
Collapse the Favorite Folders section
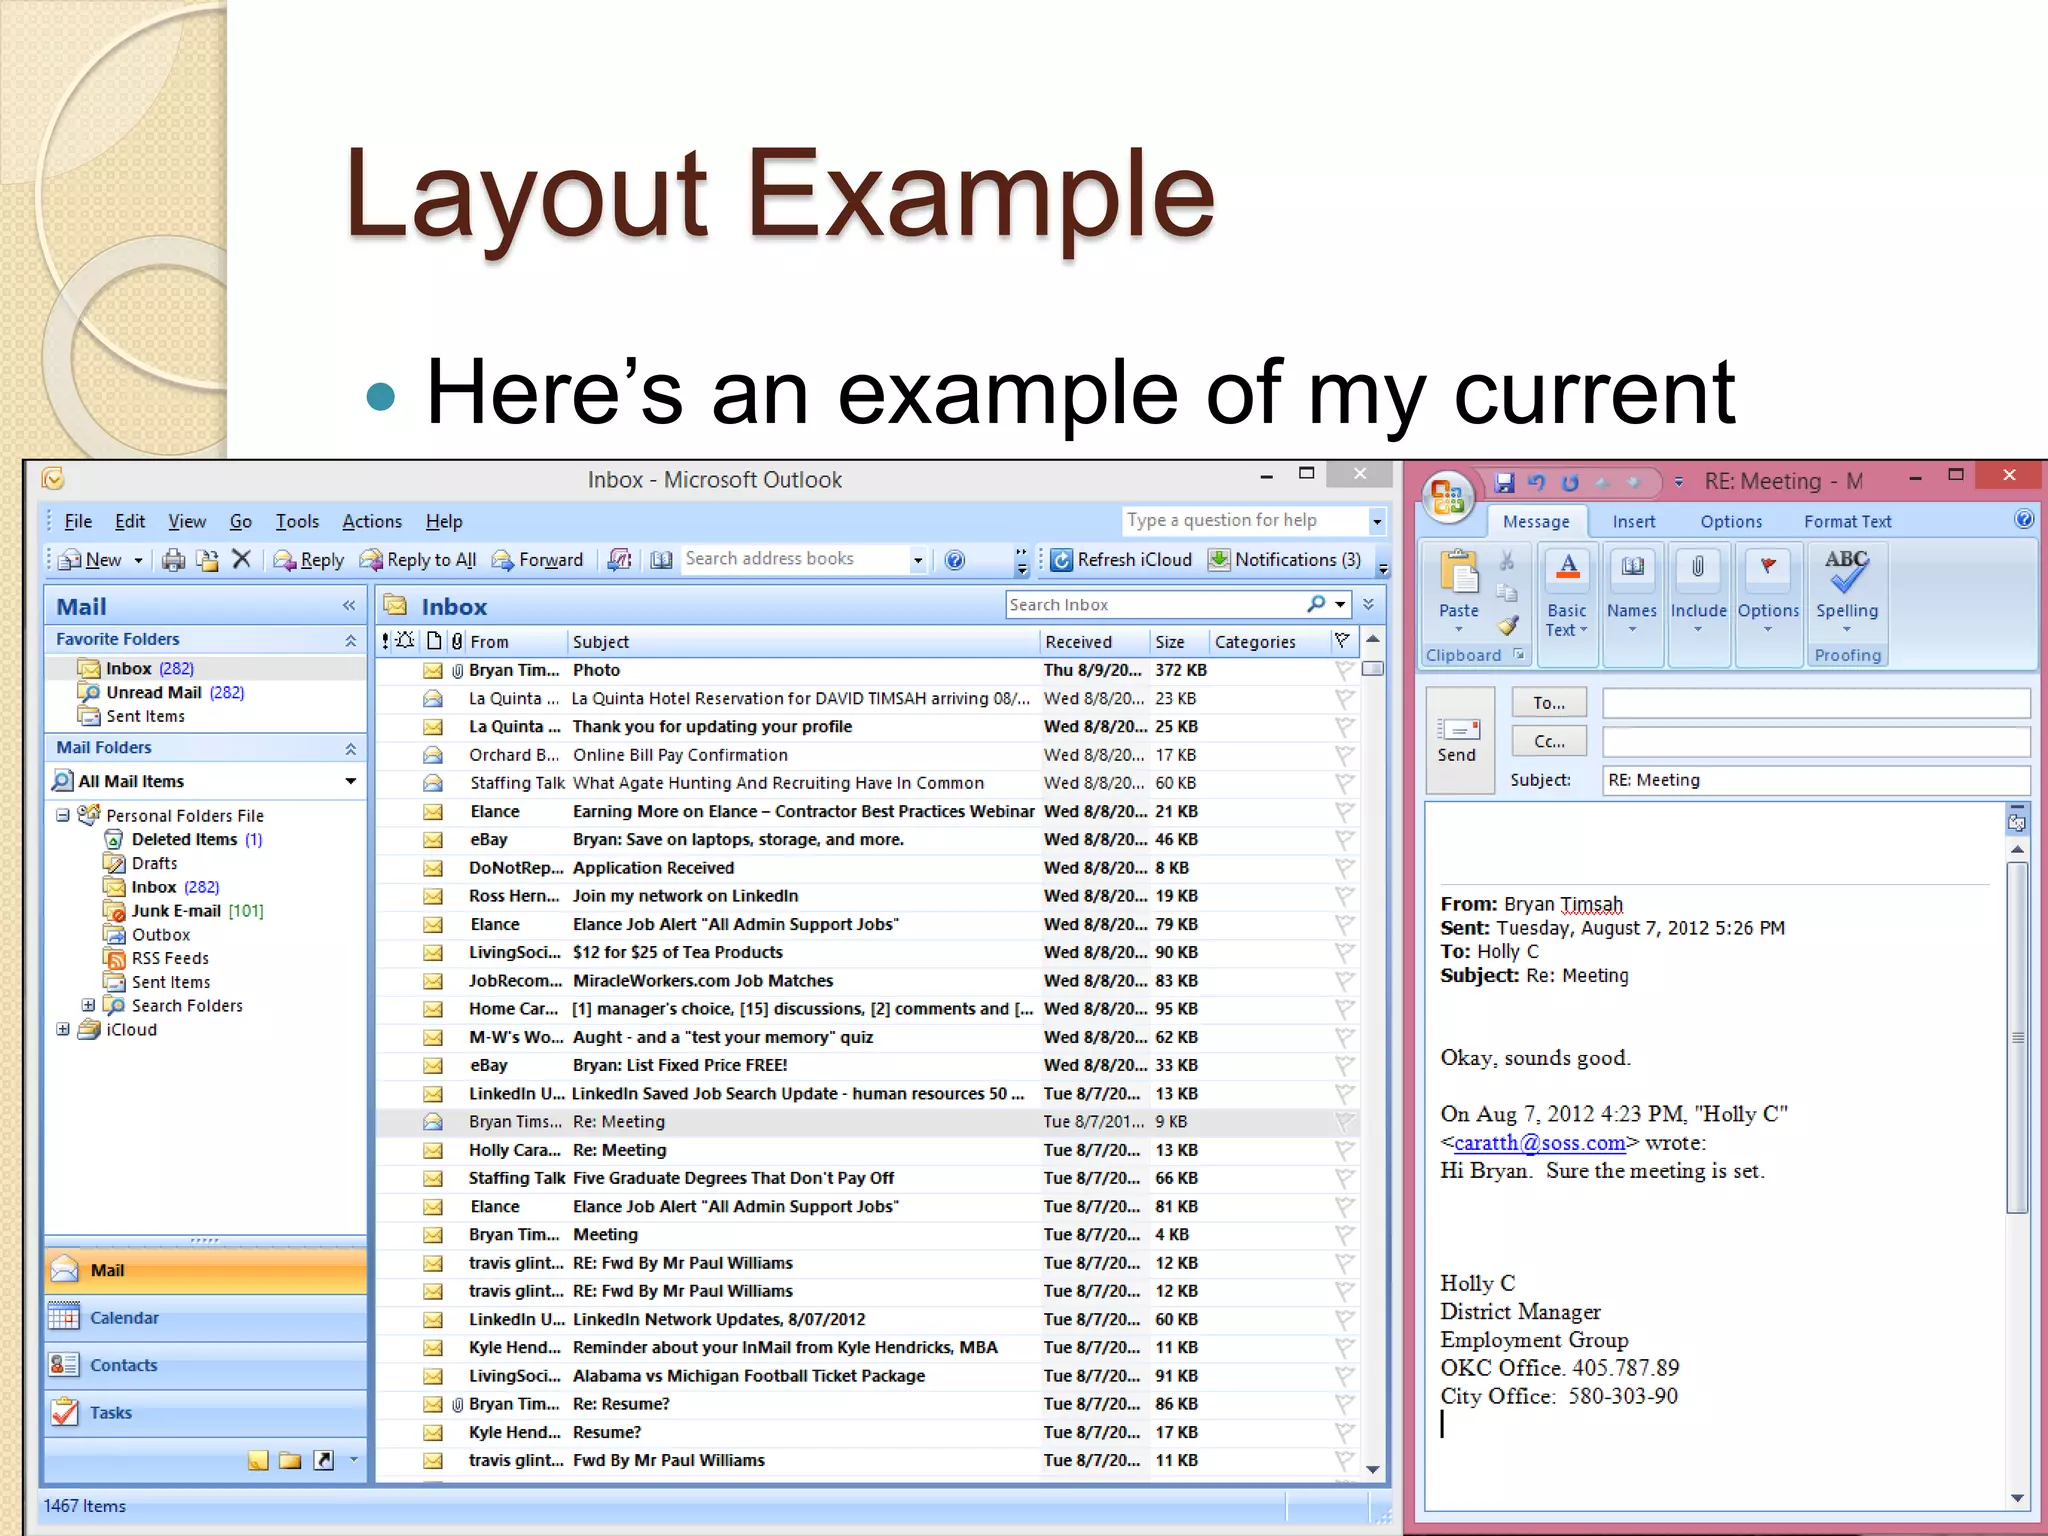point(350,640)
